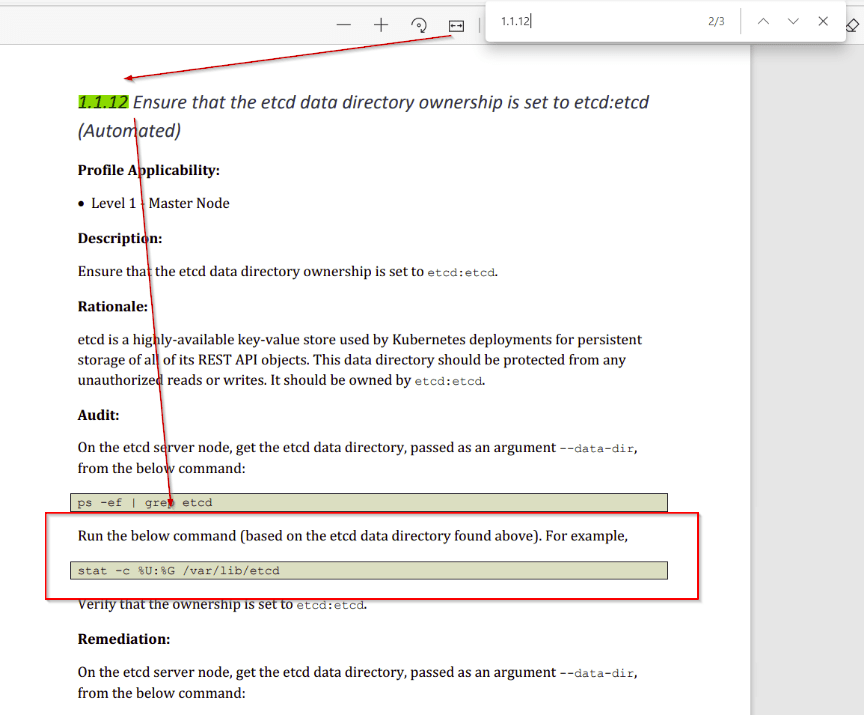Rotate the PDF page
The height and width of the screenshot is (715, 864).
[x=419, y=25]
